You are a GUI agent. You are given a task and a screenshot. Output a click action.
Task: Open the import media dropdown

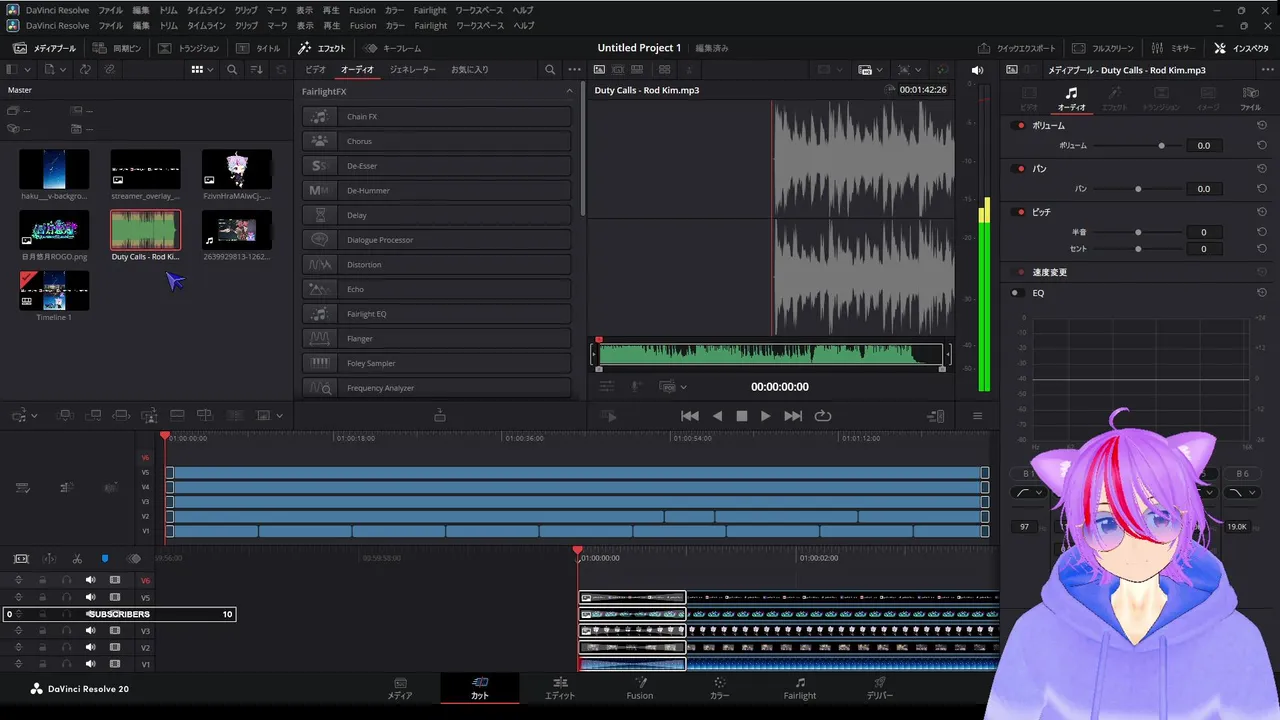[x=54, y=70]
